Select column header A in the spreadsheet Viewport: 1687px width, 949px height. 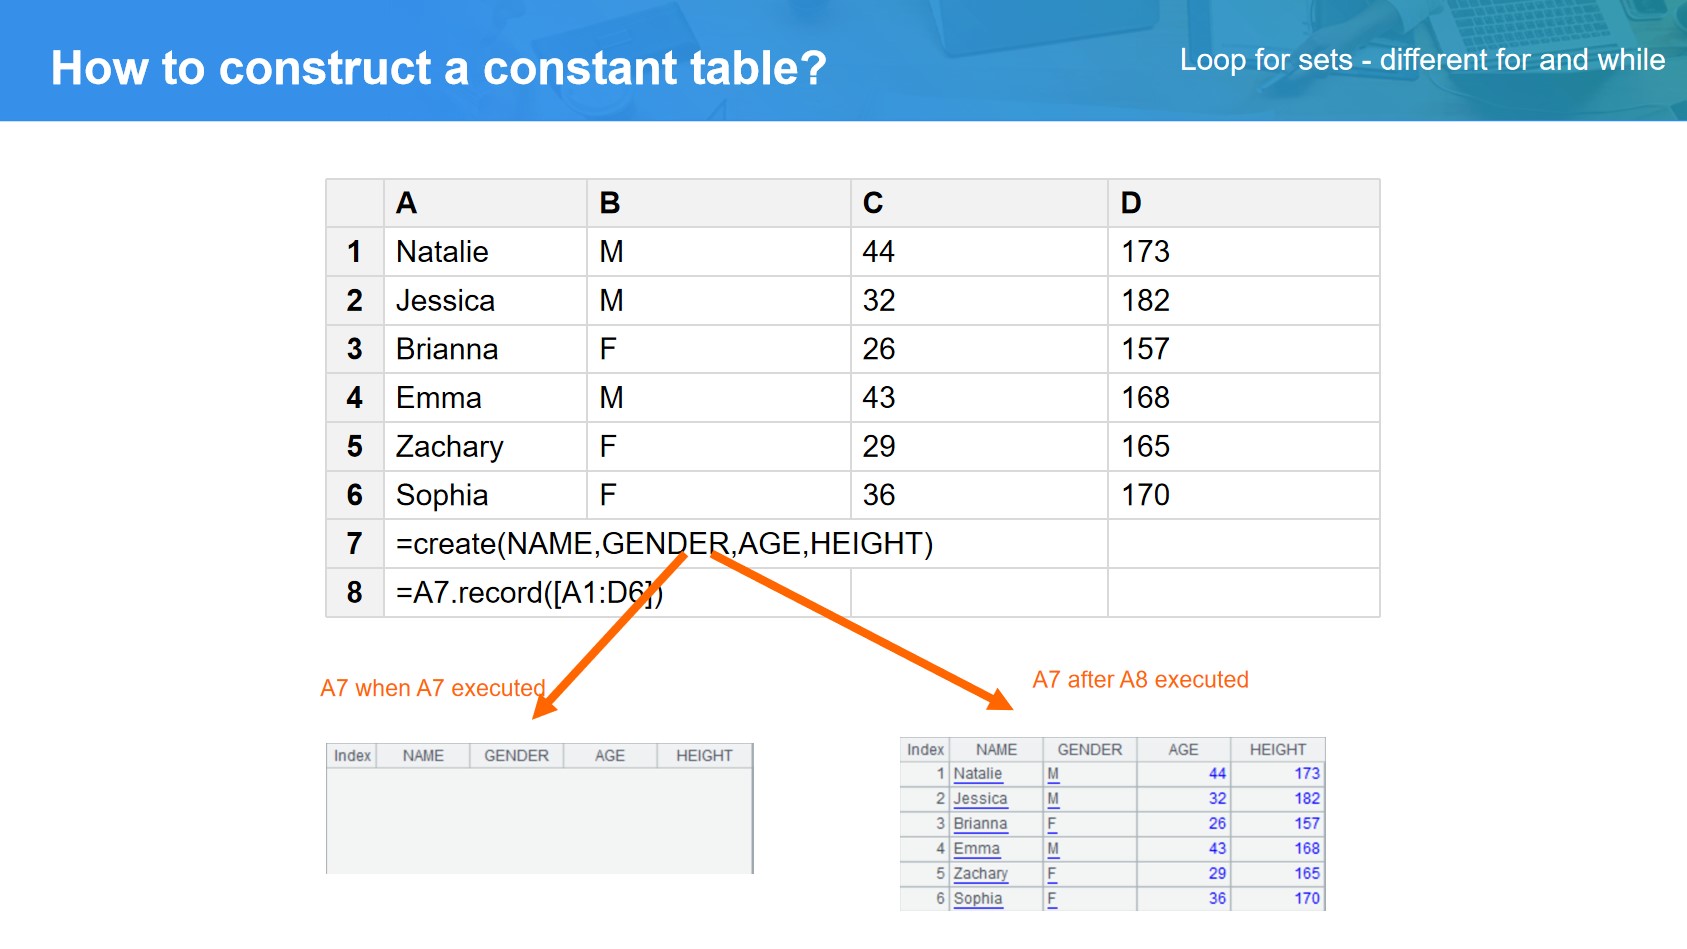point(485,203)
